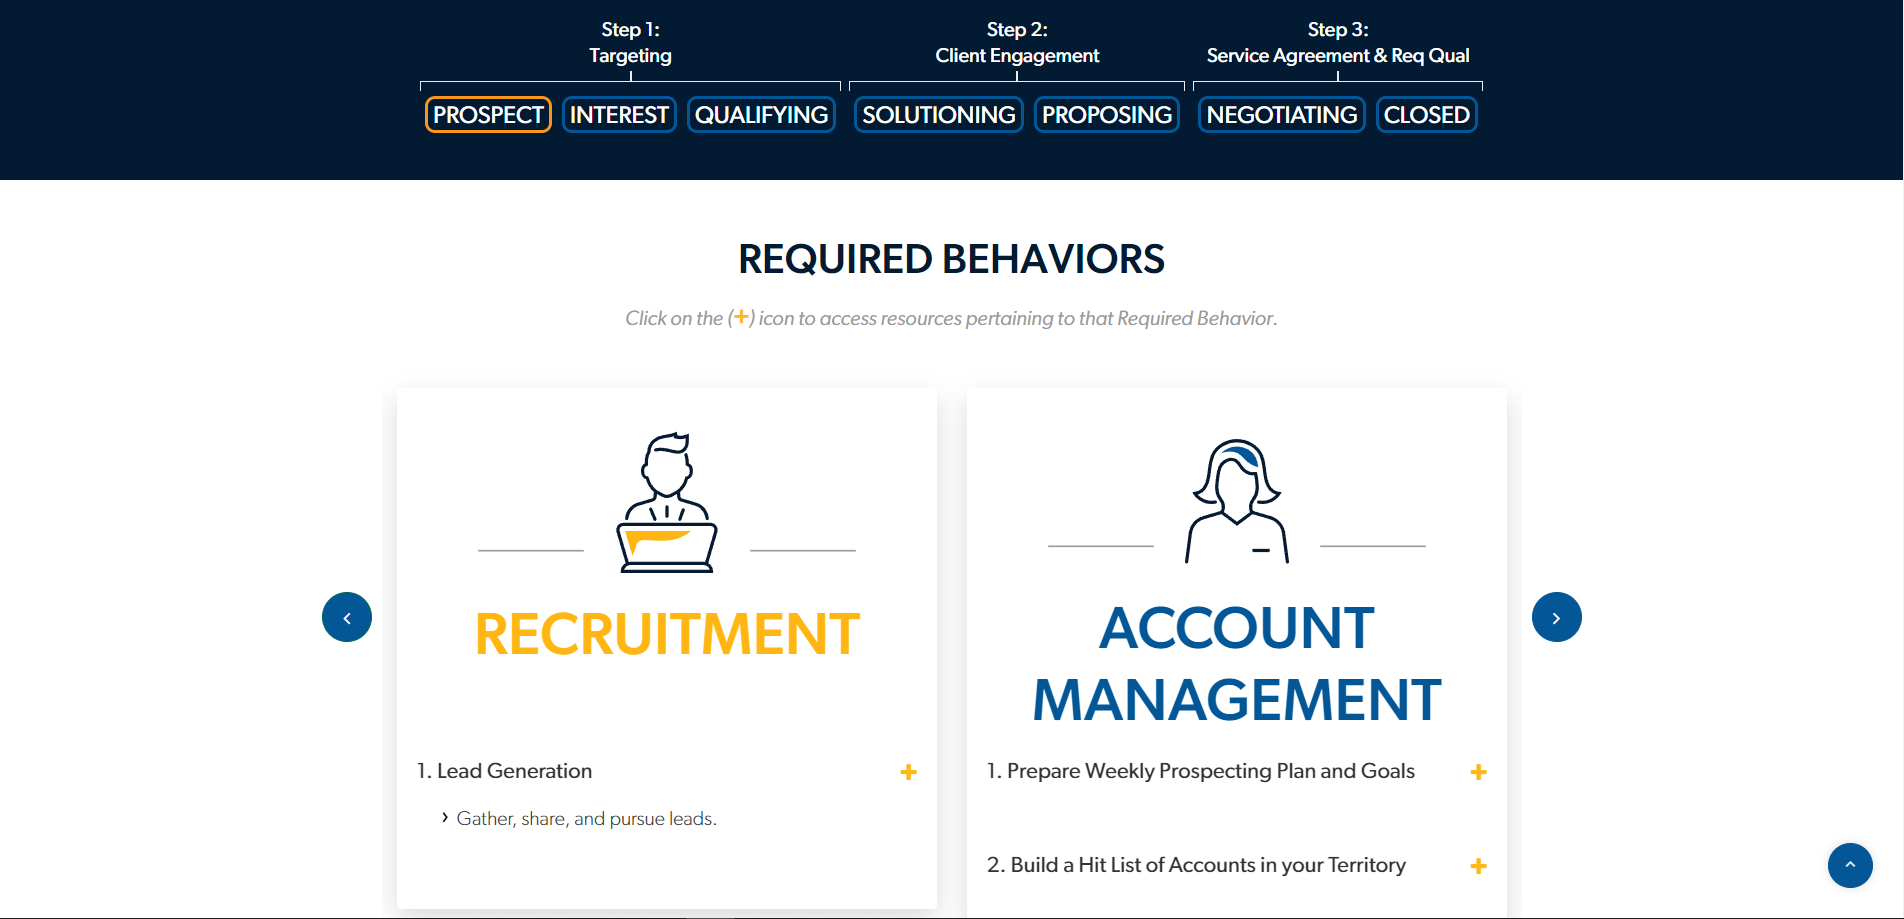Click the ACCOUNT MANAGEMENT card heading
Viewport: 1904px width, 919px height.
(x=1236, y=663)
